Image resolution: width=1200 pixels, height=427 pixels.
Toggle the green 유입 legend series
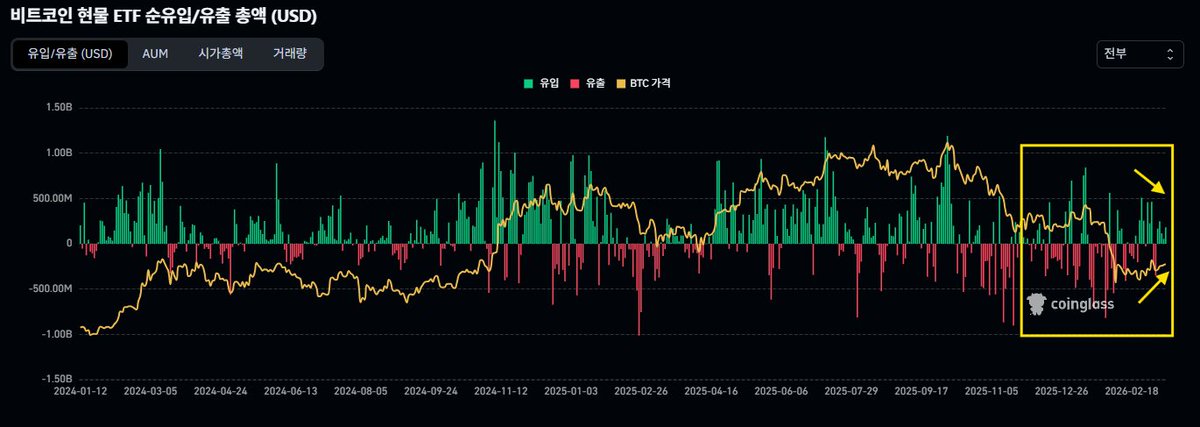click(x=541, y=84)
